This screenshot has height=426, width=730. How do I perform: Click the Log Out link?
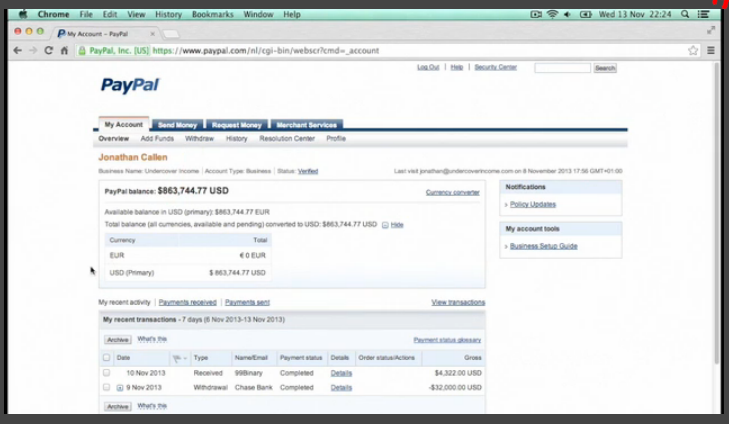click(x=428, y=67)
